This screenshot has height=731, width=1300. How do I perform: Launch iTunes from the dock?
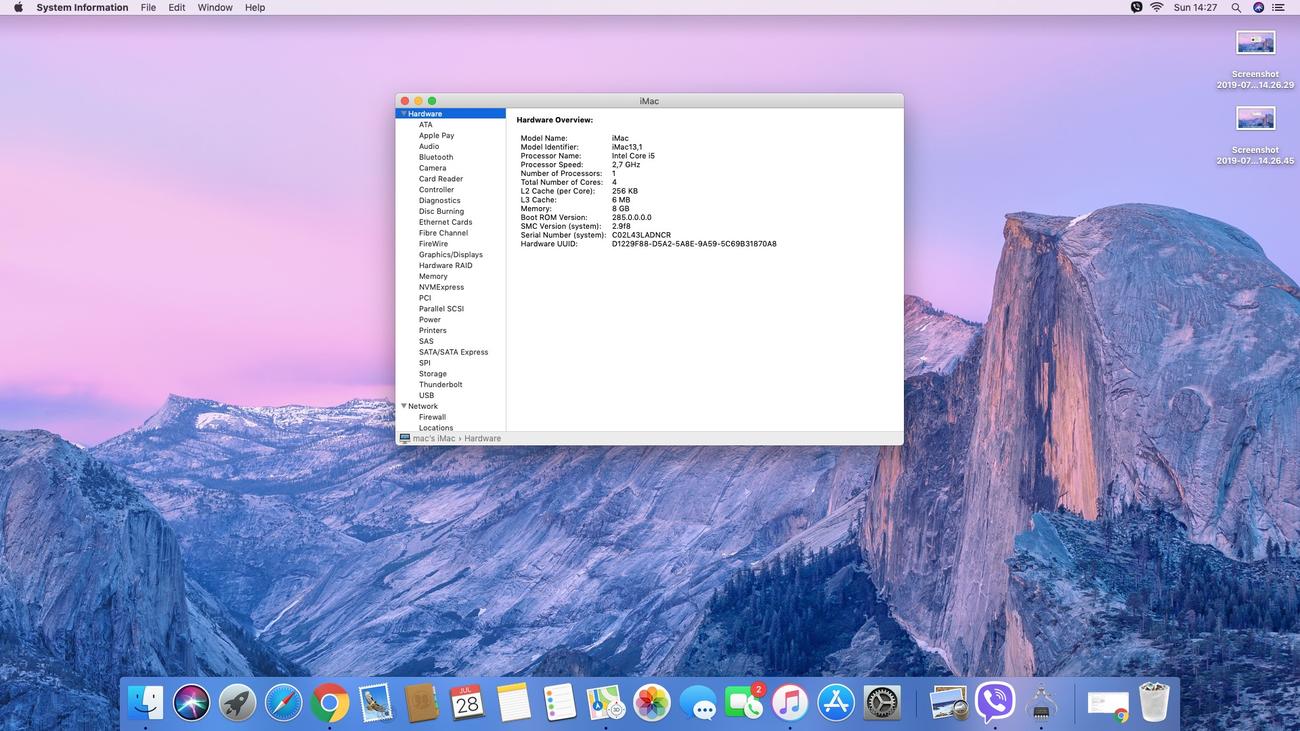[x=790, y=703]
